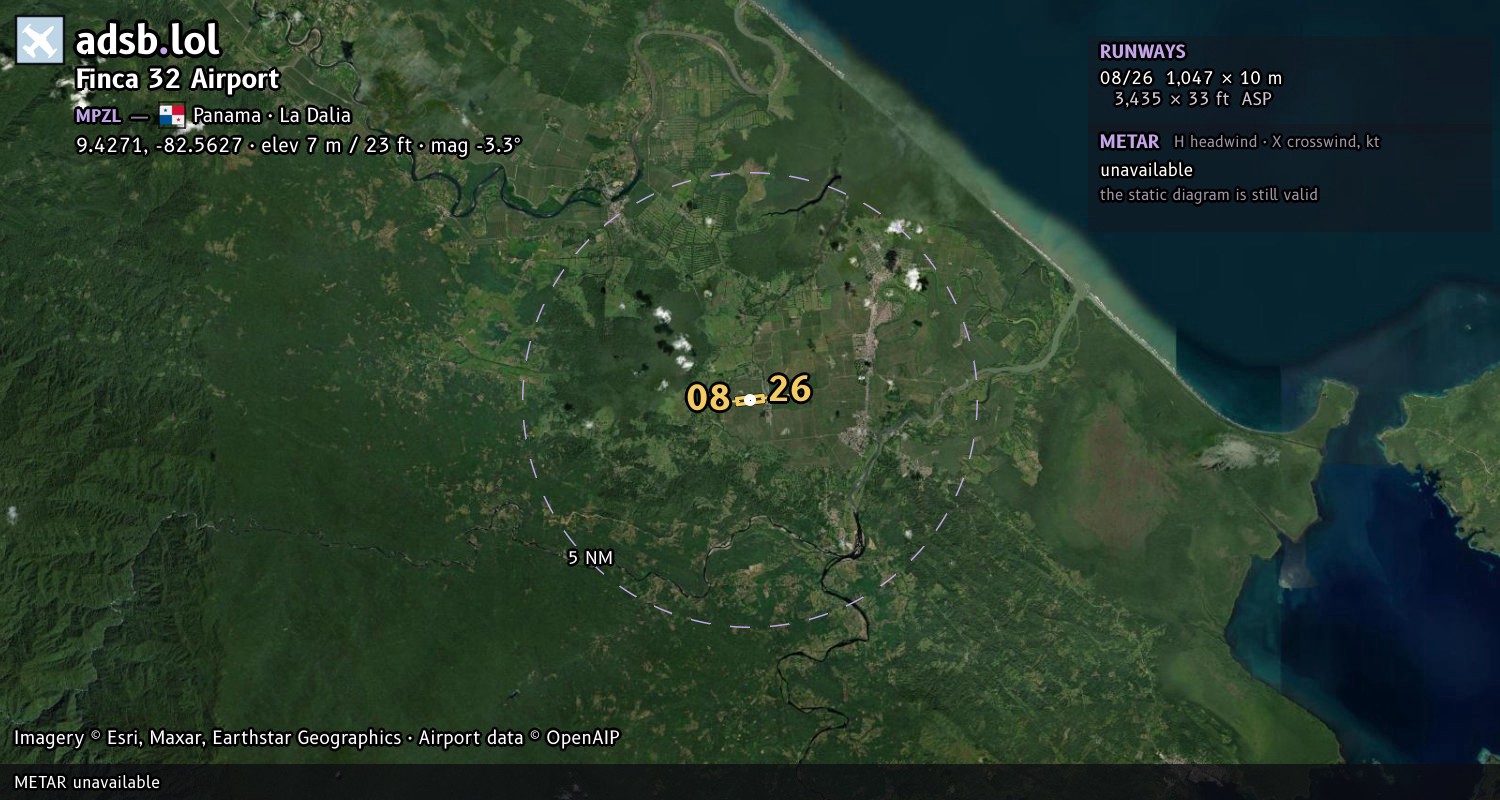Click the Panama flag icon
The height and width of the screenshot is (800, 1500).
[x=172, y=115]
